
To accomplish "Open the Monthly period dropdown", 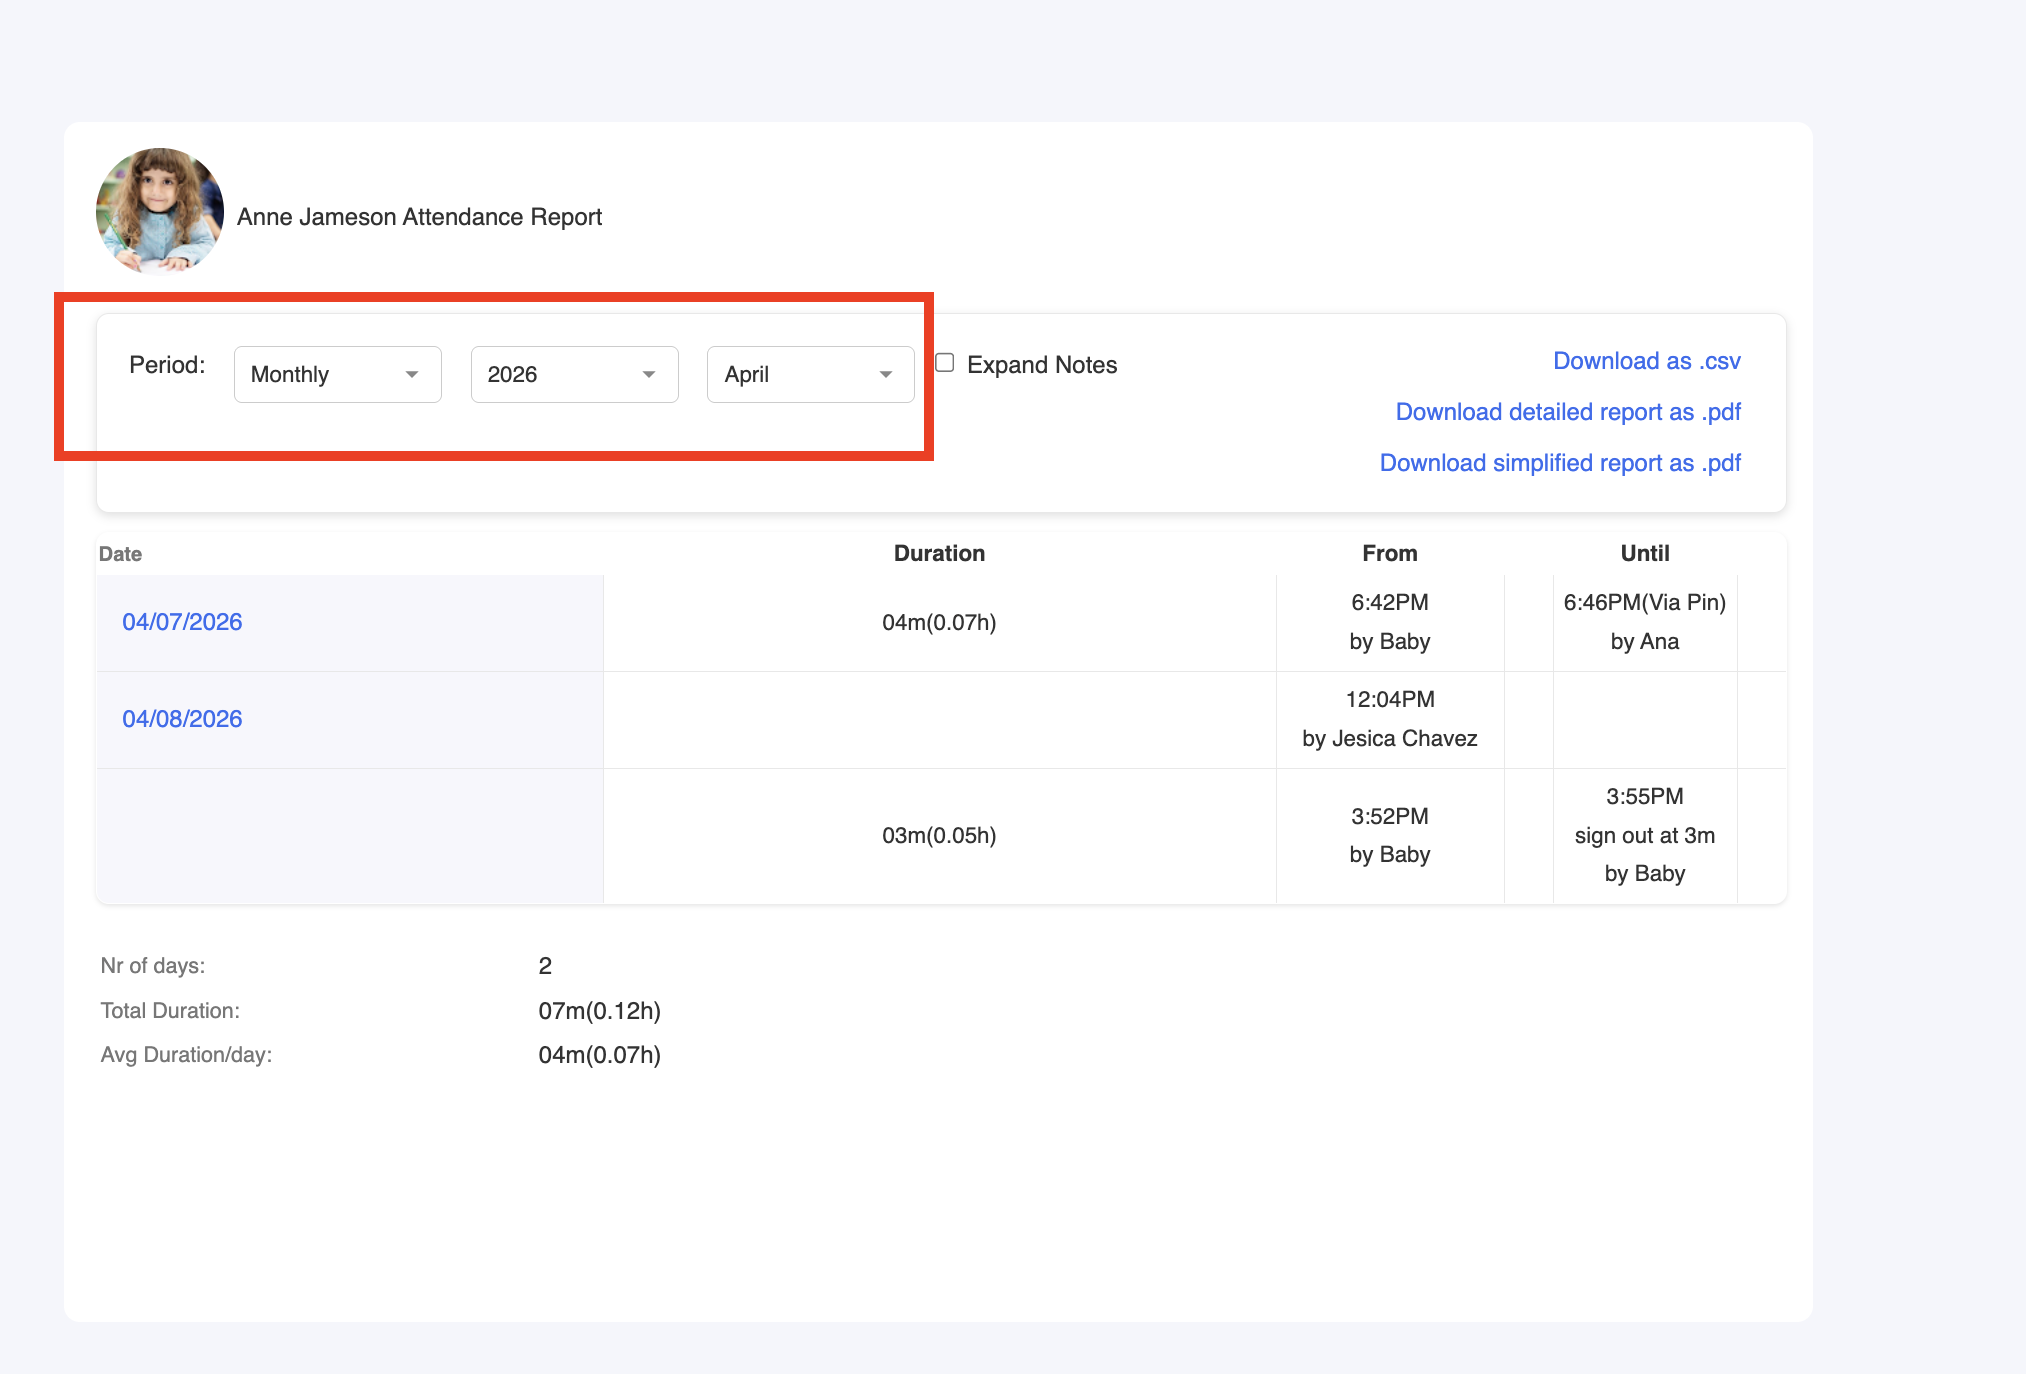I will tap(337, 374).
